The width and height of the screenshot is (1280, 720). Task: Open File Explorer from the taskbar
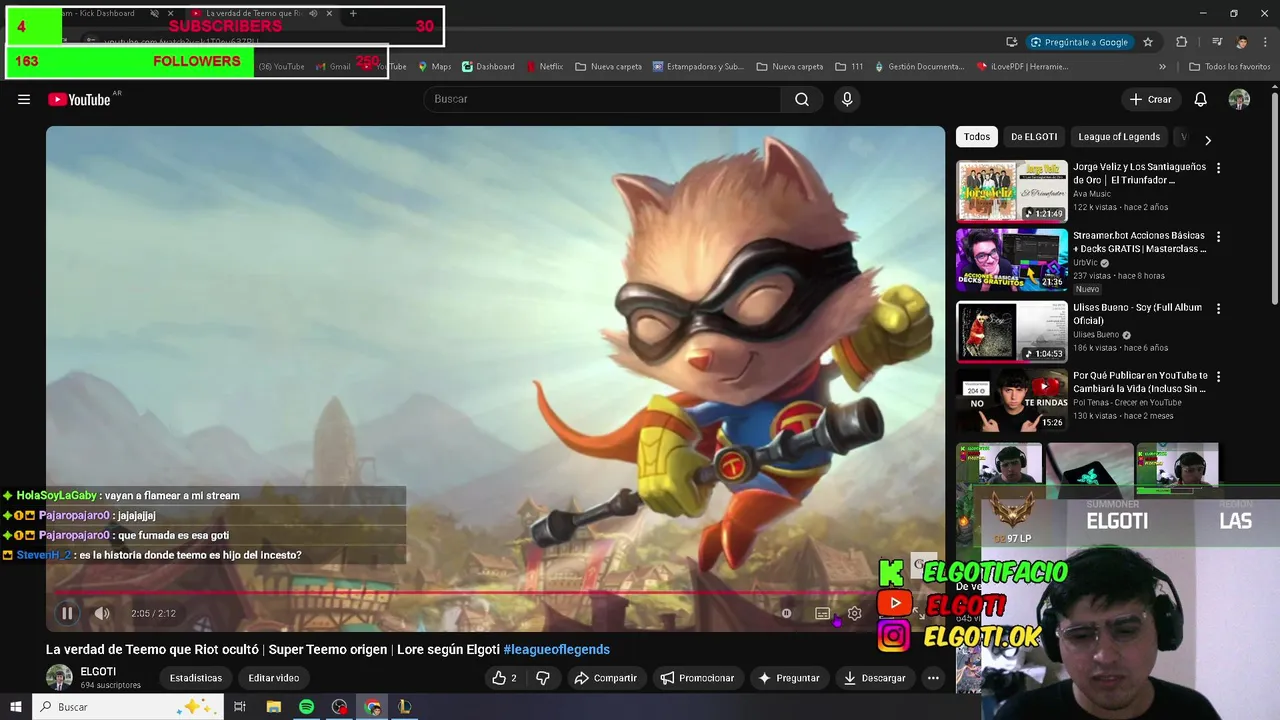tap(274, 707)
